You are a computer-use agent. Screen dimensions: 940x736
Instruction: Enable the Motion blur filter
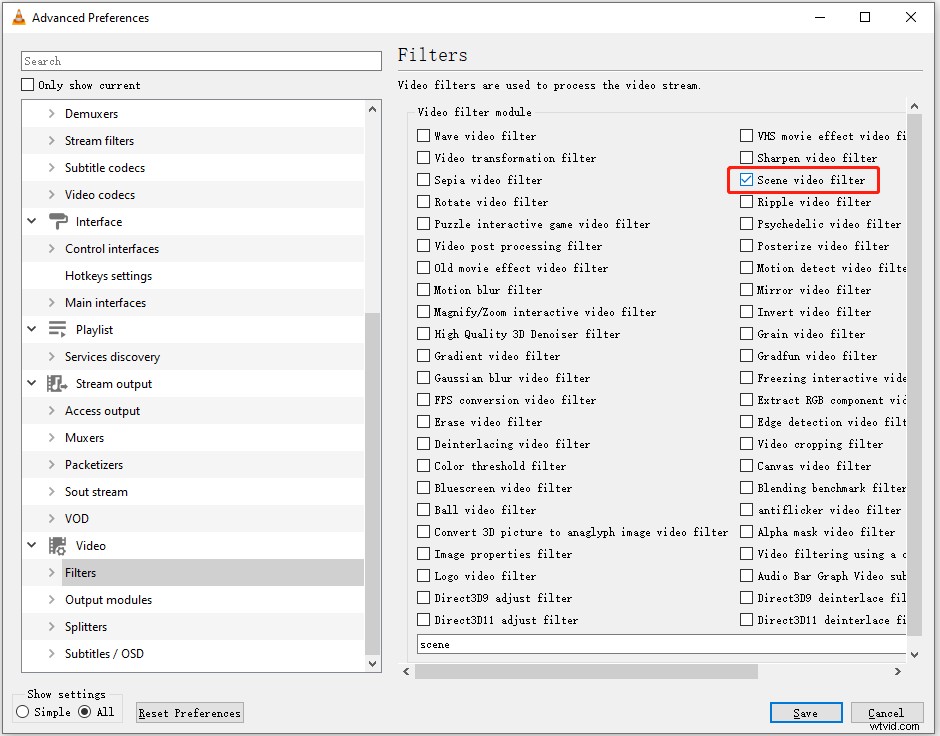(422, 289)
